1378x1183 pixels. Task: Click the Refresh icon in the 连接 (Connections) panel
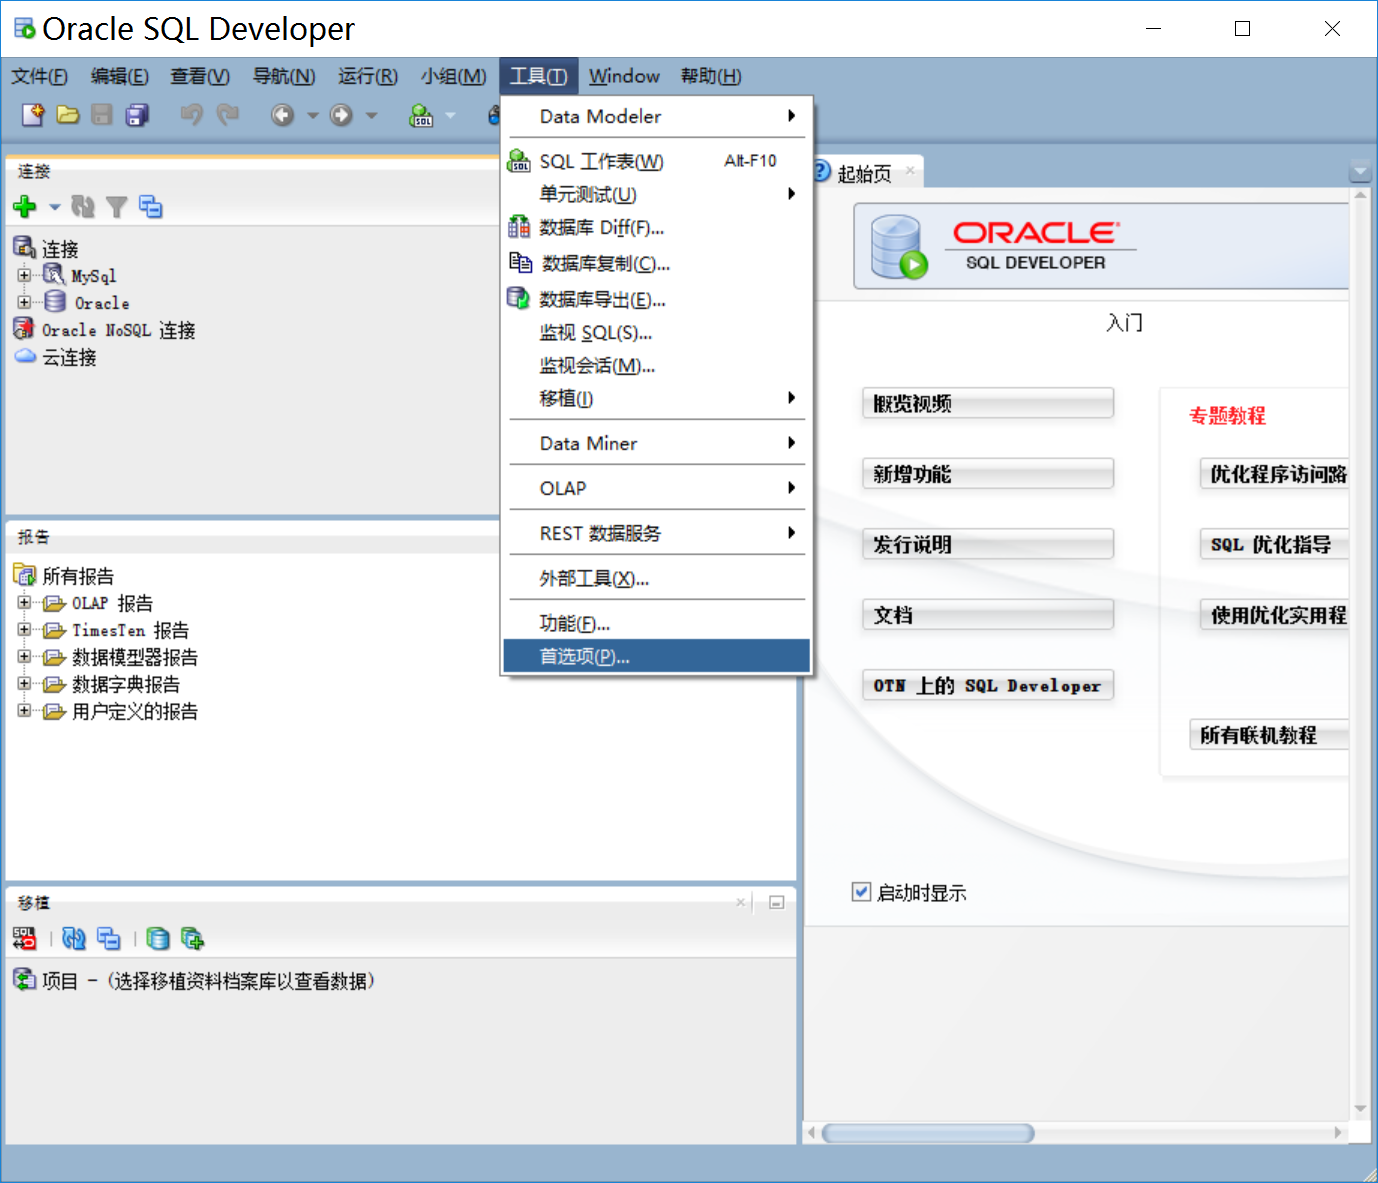[x=83, y=206]
